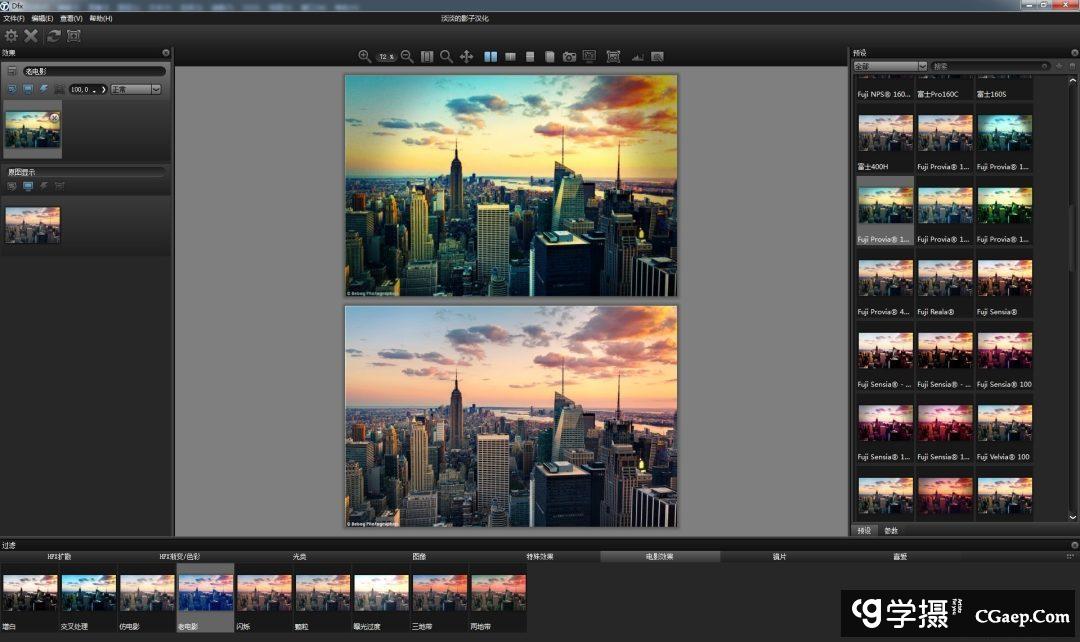1080x642 pixels.
Task: Click the settings gear icon in top toolbar
Action: pyautogui.click(x=11, y=36)
